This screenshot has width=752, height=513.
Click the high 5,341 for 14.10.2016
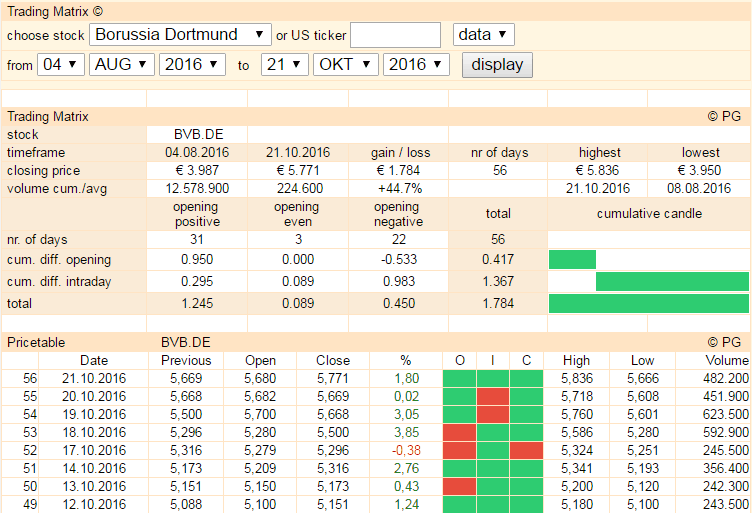577,468
